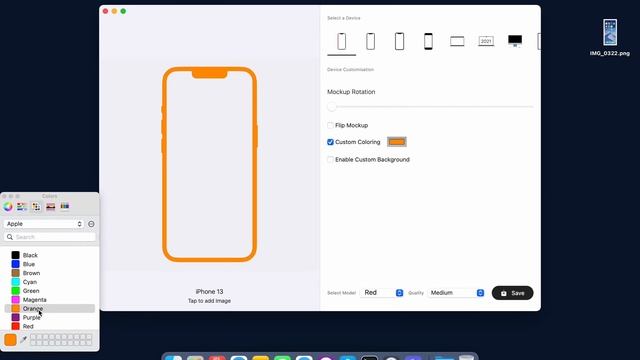The image size is (640, 360).
Task: Click the Save button
Action: click(512, 293)
